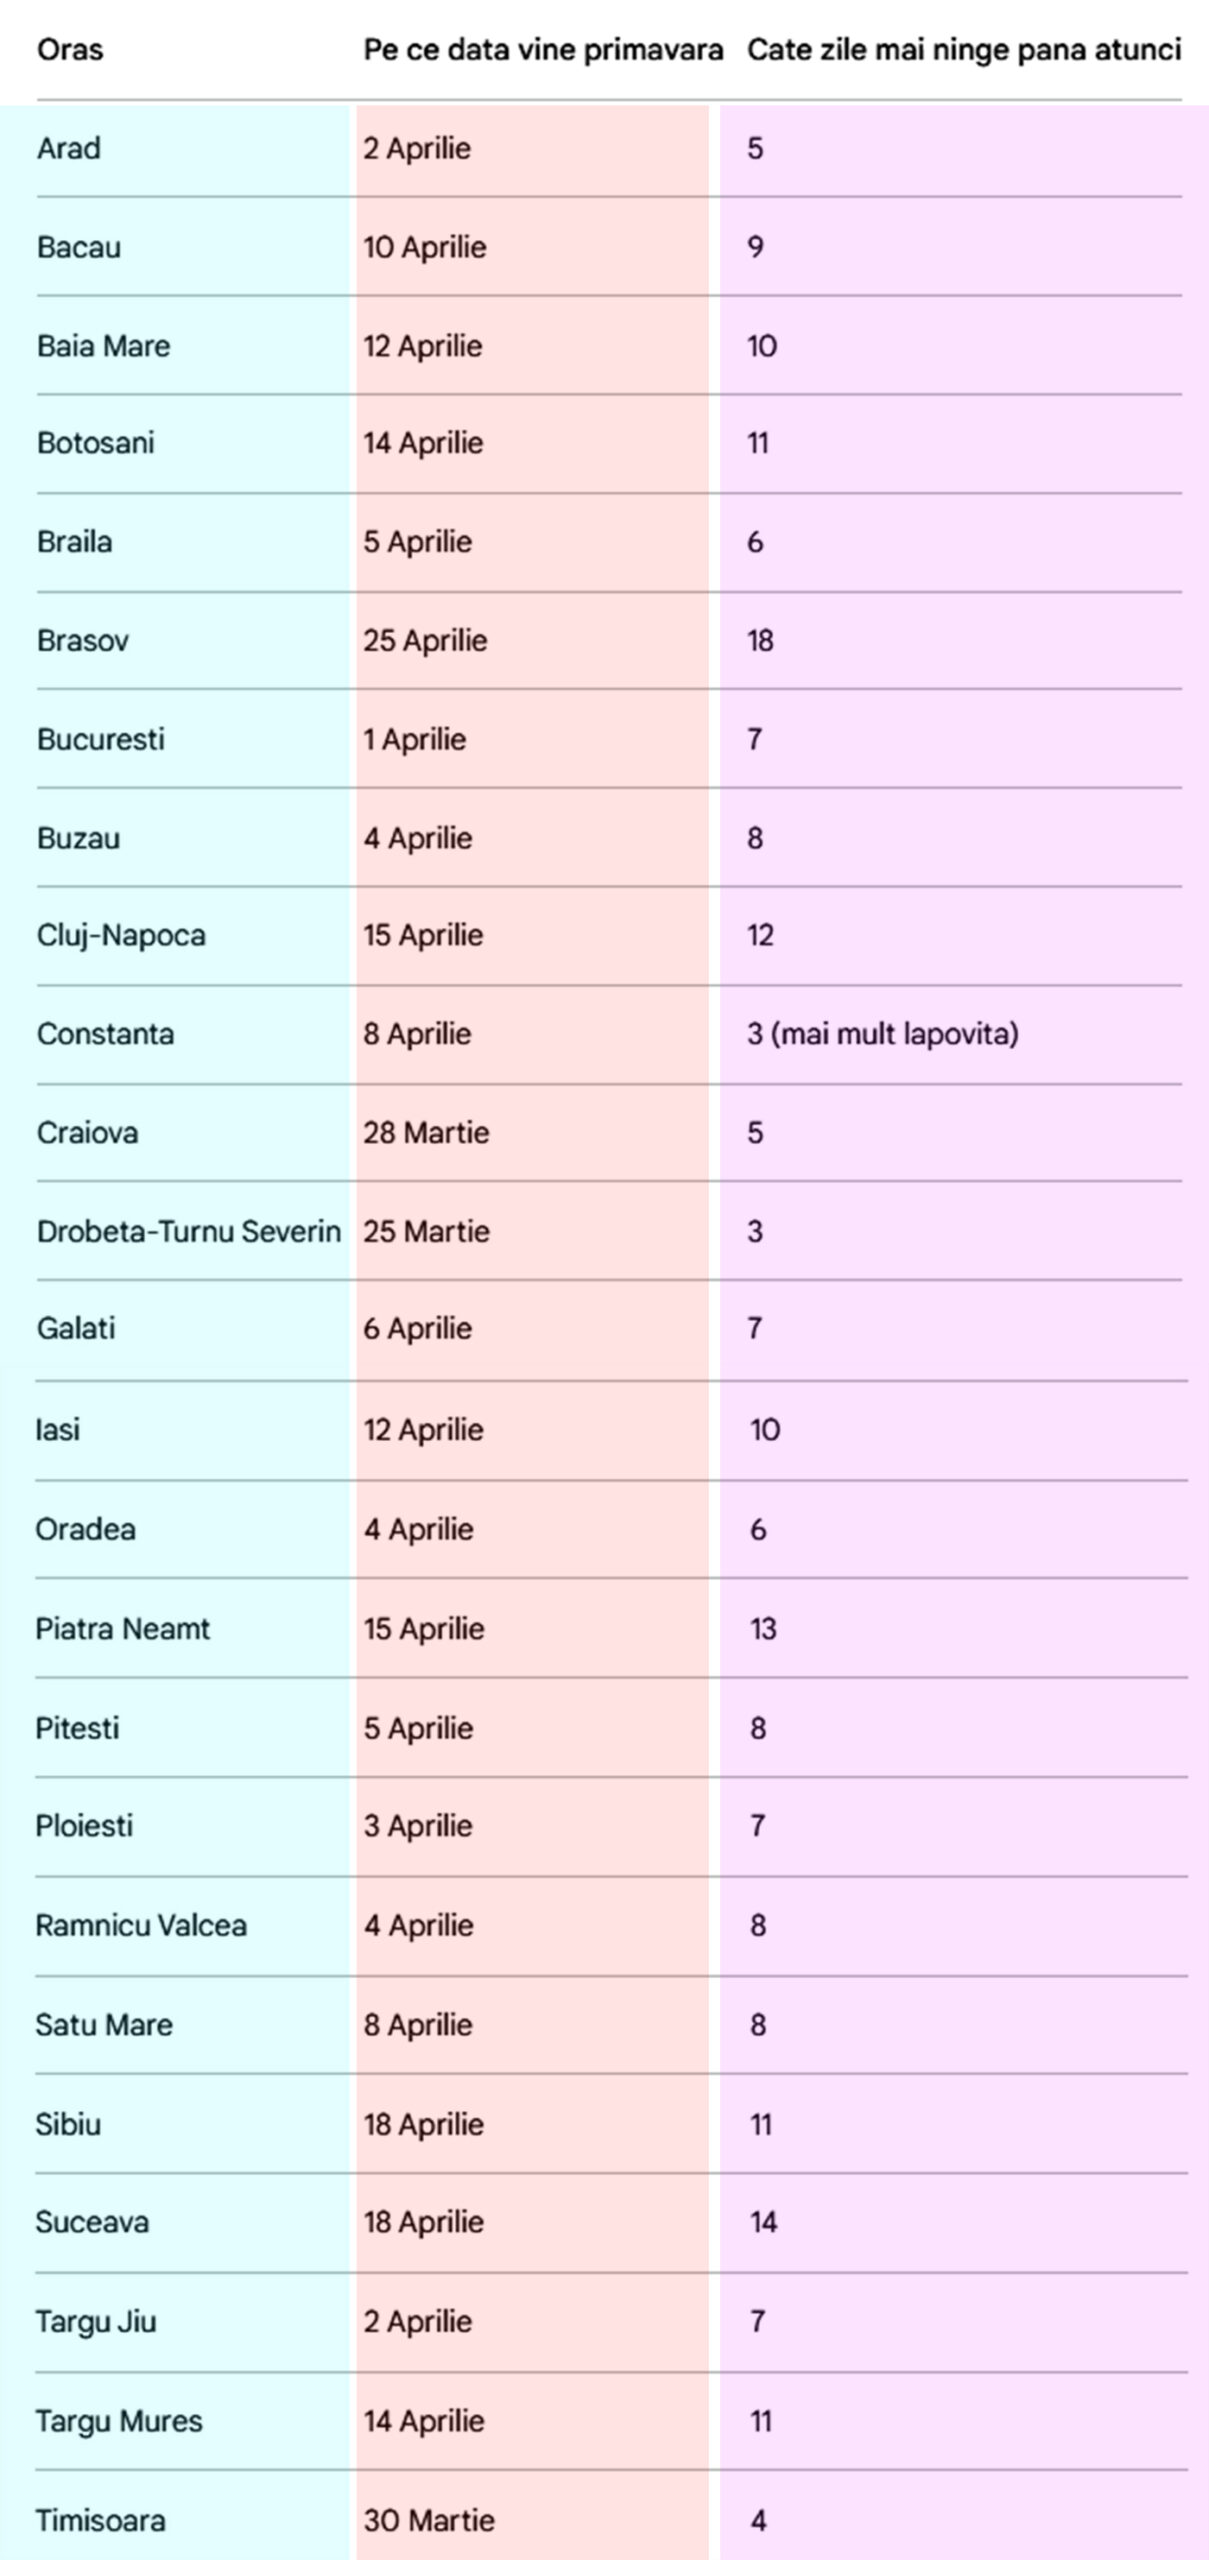Screen dimensions: 1209x2560
Task: Select the Baia Mare row label
Action: [103, 346]
